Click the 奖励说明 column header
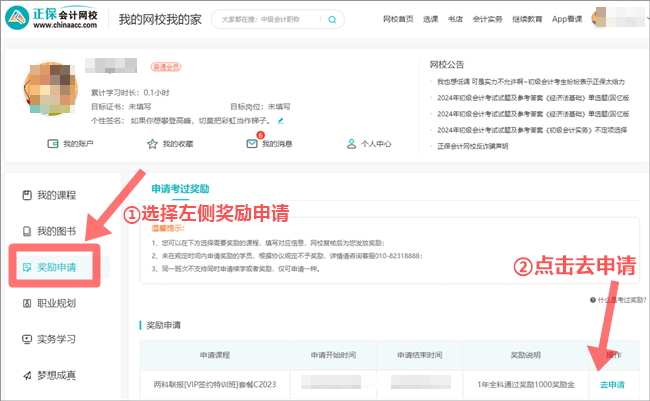 pyautogui.click(x=526, y=355)
